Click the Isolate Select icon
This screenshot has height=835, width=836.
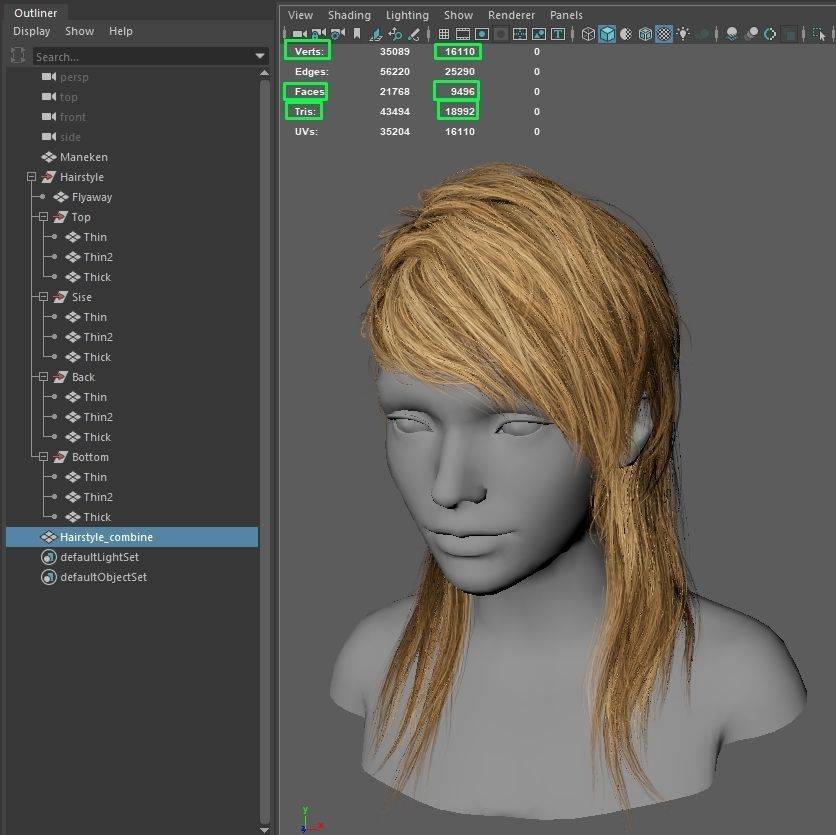819,34
